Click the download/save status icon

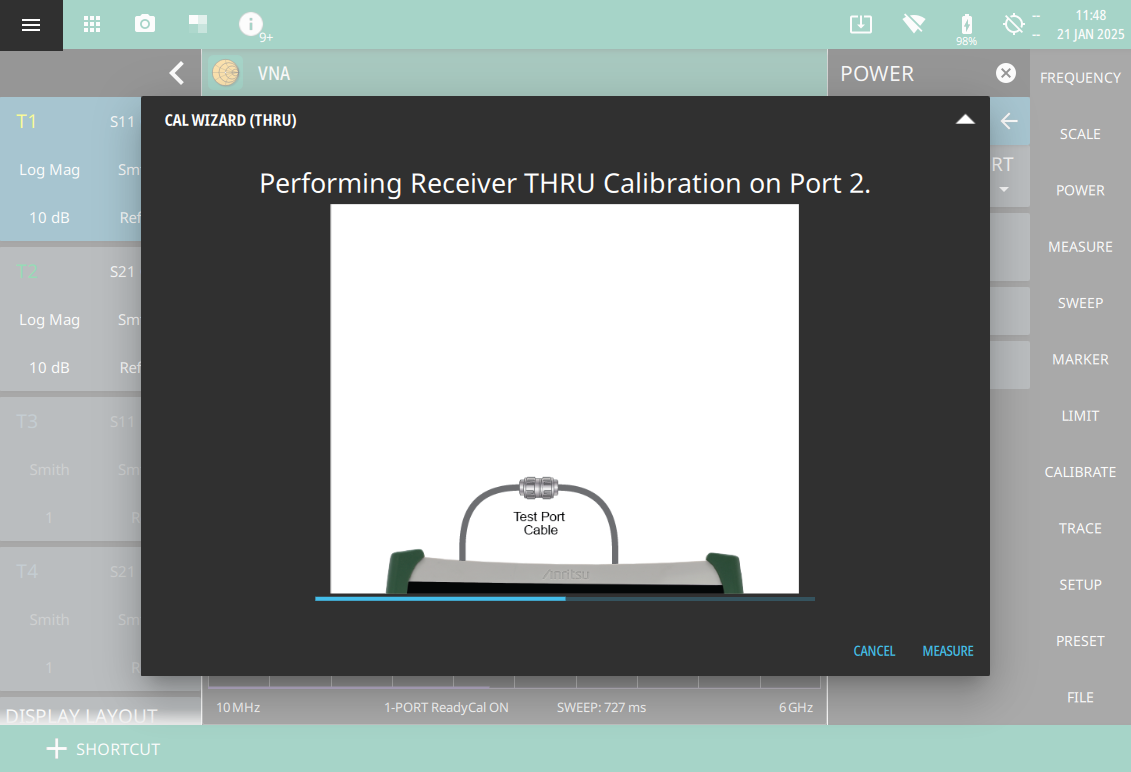click(860, 25)
